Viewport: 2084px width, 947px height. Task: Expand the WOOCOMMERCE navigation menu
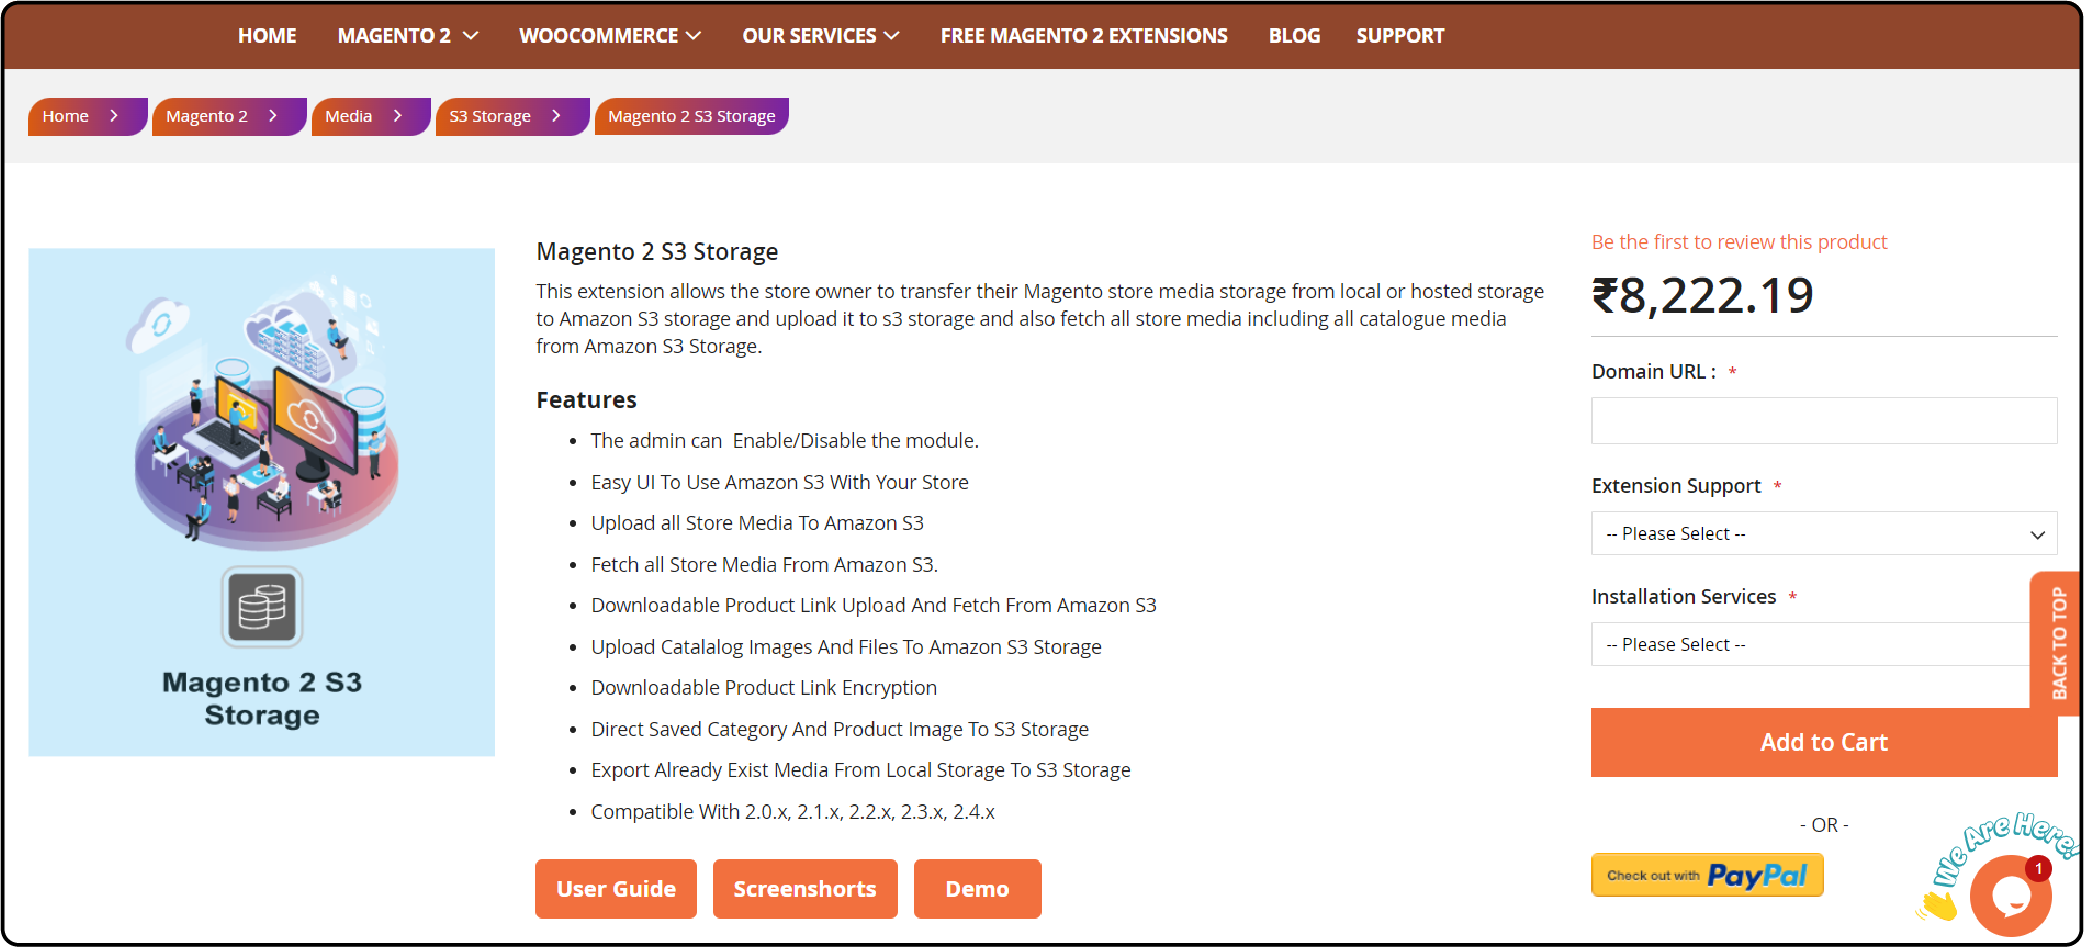[x=610, y=36]
